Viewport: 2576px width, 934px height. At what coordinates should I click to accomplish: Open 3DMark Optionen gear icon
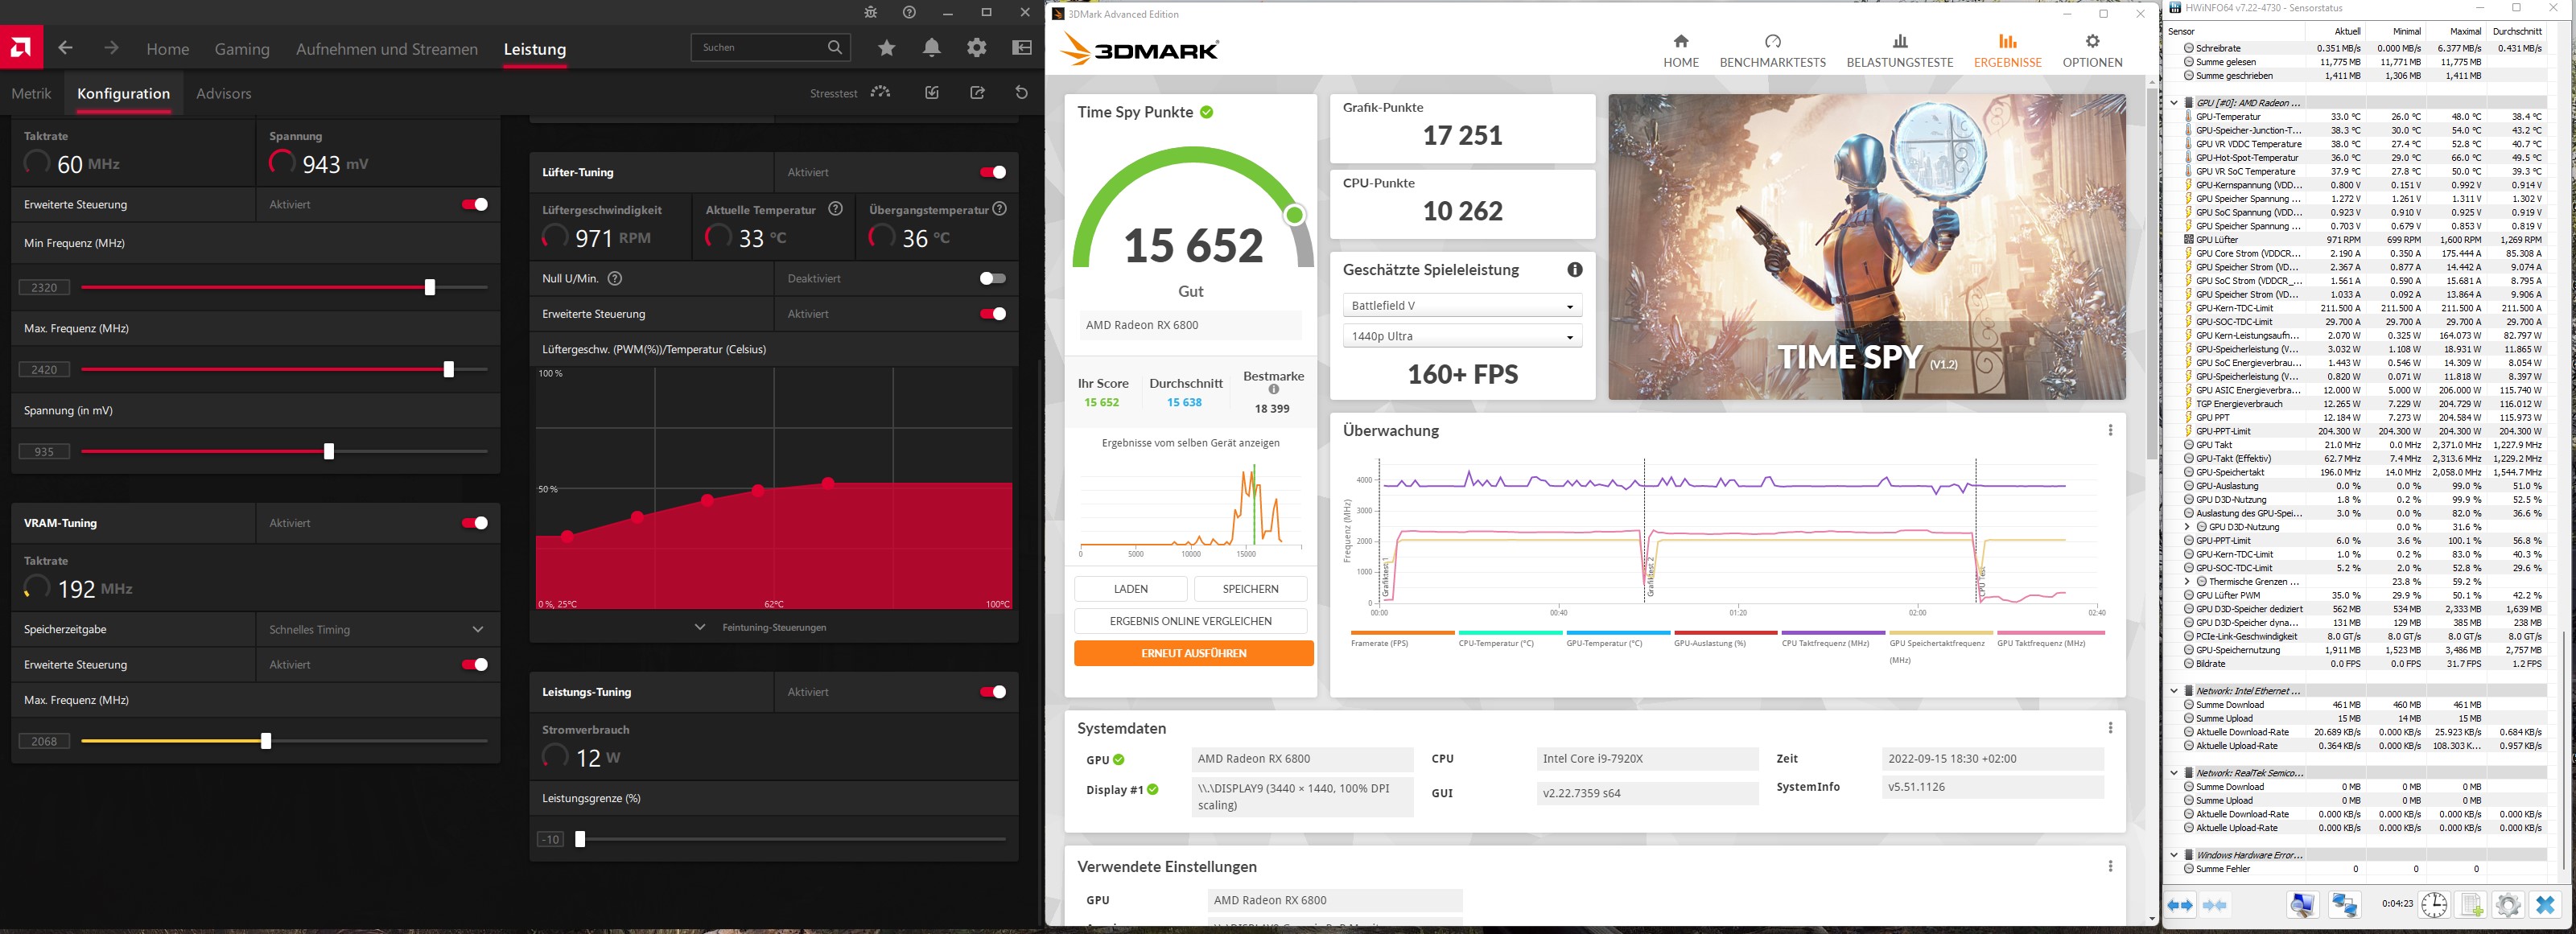2092,42
